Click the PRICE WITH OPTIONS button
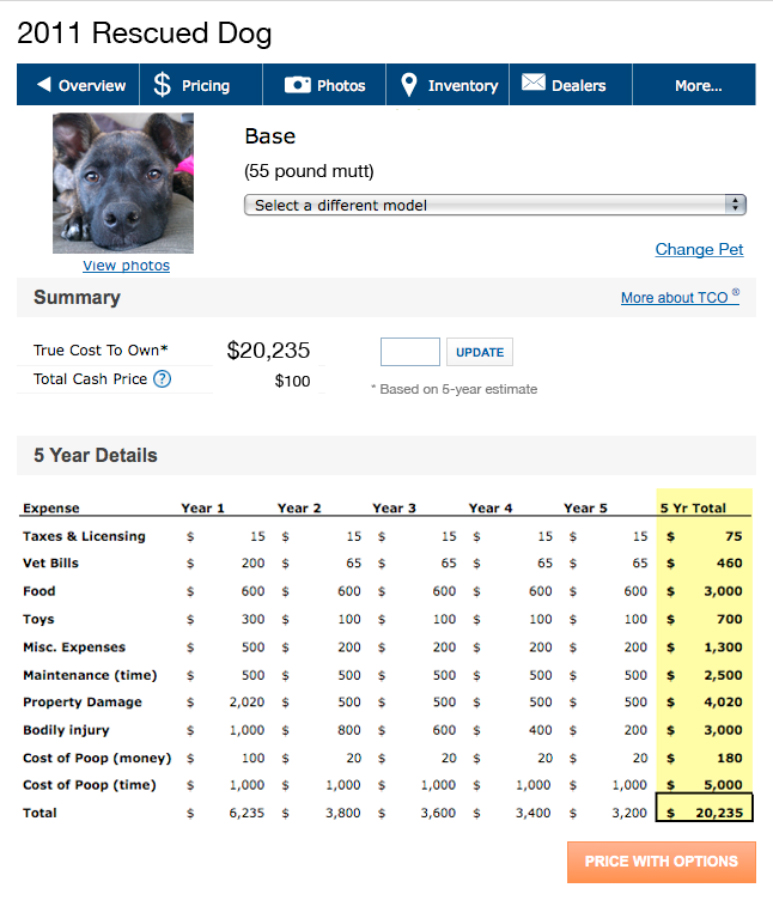This screenshot has height=900, width=773. [x=661, y=861]
